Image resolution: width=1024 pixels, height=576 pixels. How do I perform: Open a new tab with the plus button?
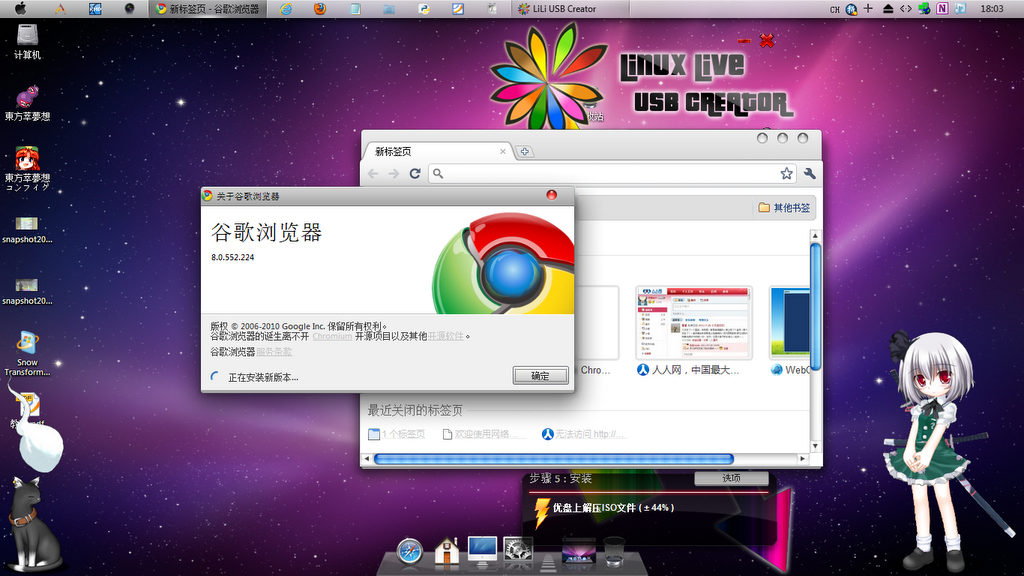(x=524, y=152)
